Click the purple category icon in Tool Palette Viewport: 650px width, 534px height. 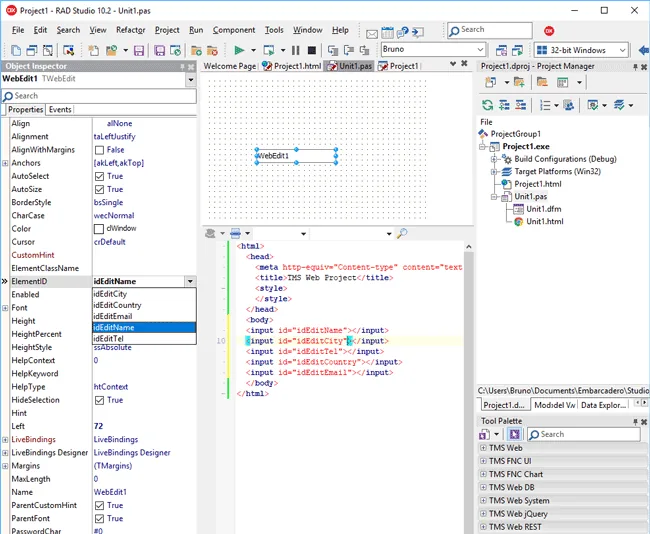tap(514, 434)
